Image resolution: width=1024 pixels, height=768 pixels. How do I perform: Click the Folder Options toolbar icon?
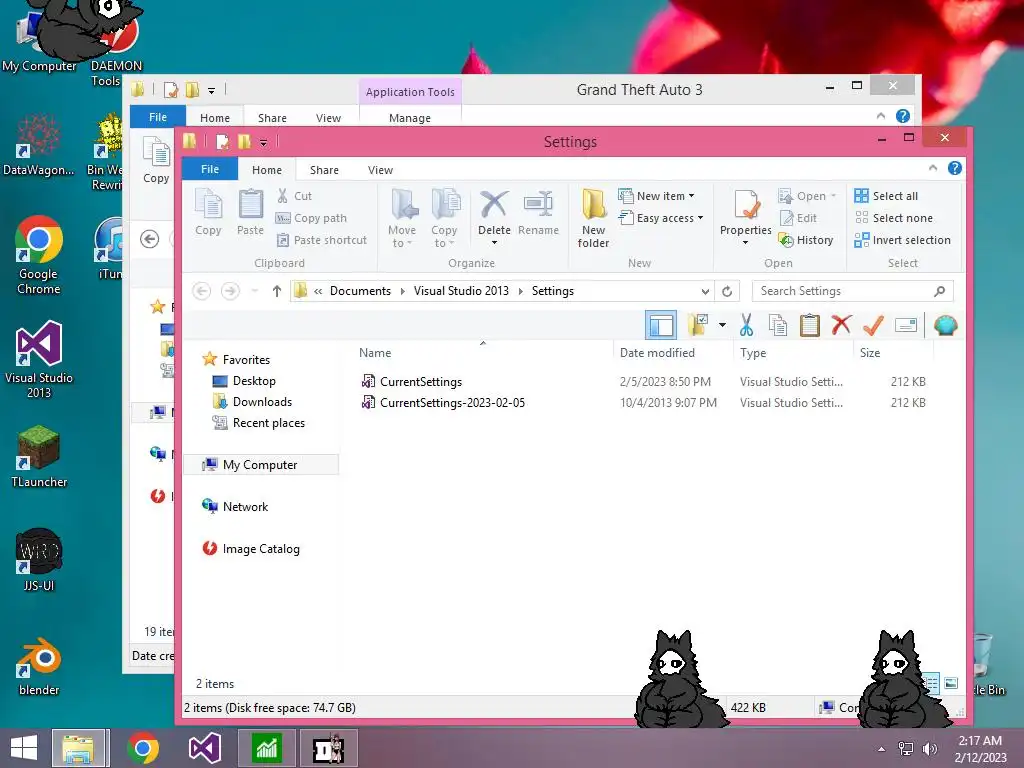click(x=697, y=325)
